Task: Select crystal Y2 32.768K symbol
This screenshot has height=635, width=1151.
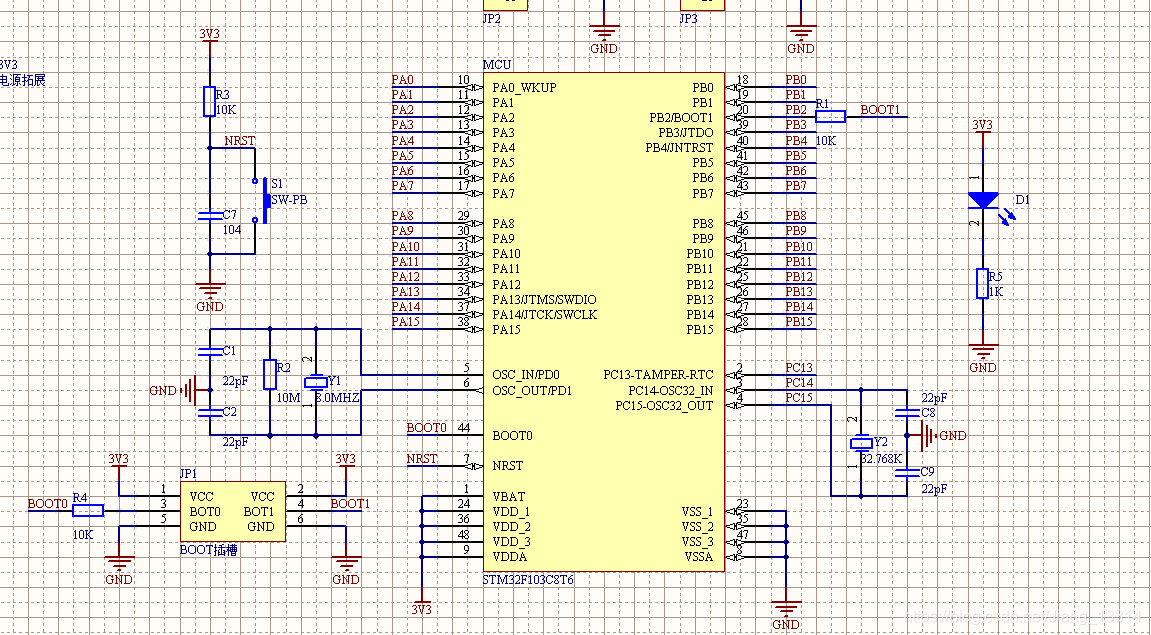Action: point(861,443)
